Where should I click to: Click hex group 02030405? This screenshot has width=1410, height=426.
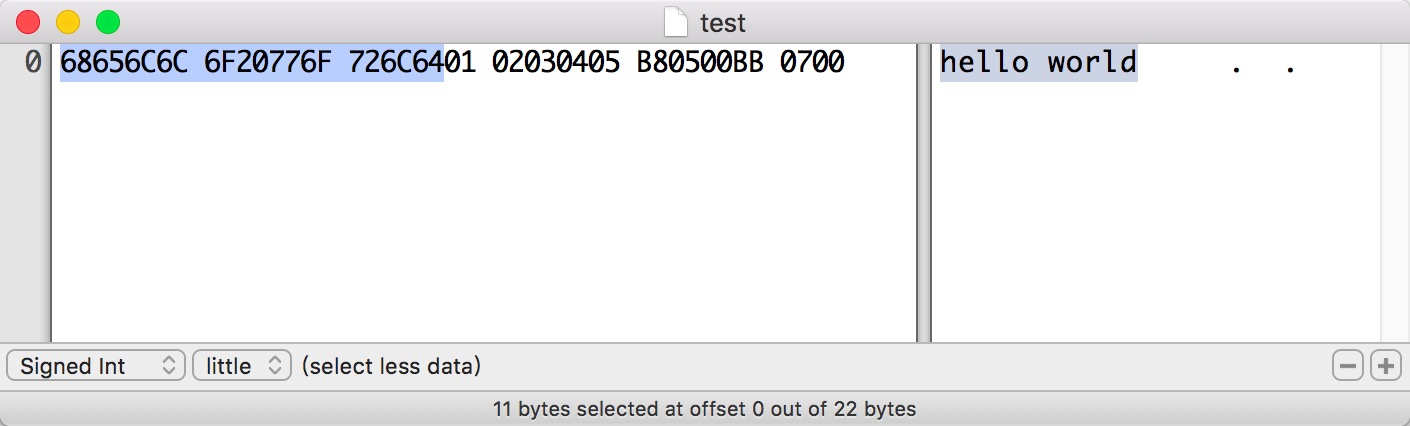point(556,63)
